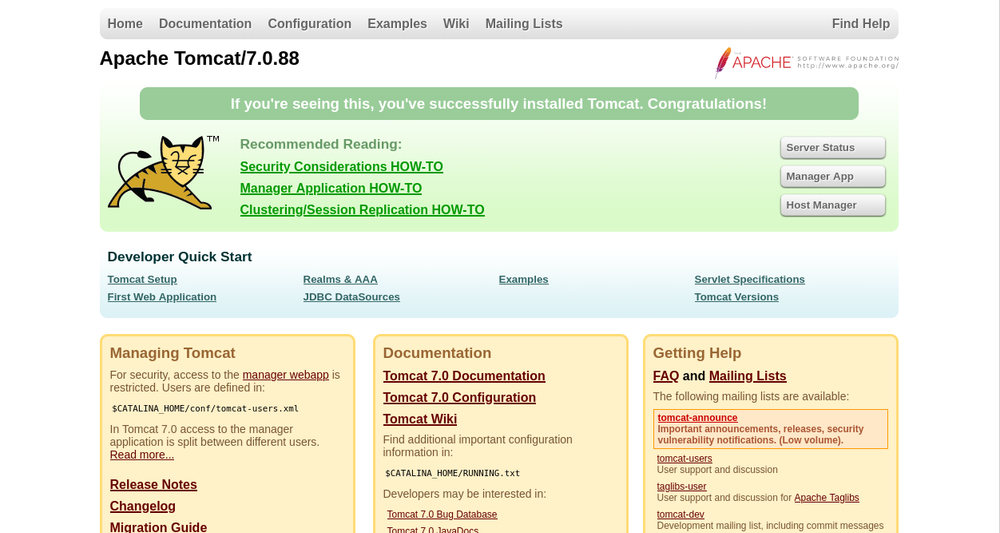Open Find Help in the navigation bar
The height and width of the screenshot is (533, 1000).
[860, 24]
